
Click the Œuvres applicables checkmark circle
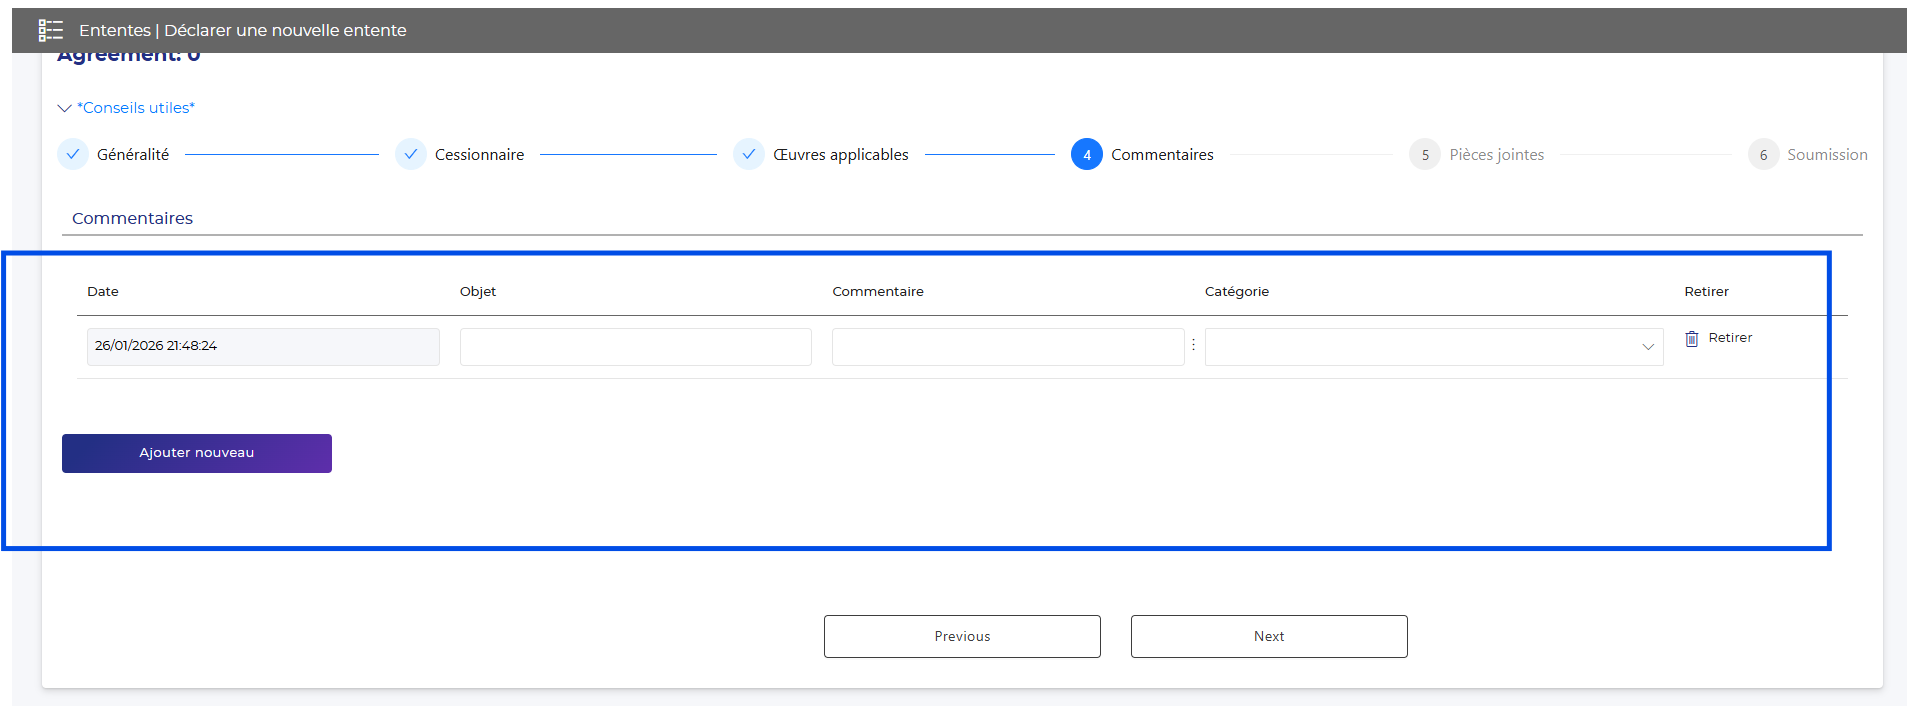(x=749, y=154)
